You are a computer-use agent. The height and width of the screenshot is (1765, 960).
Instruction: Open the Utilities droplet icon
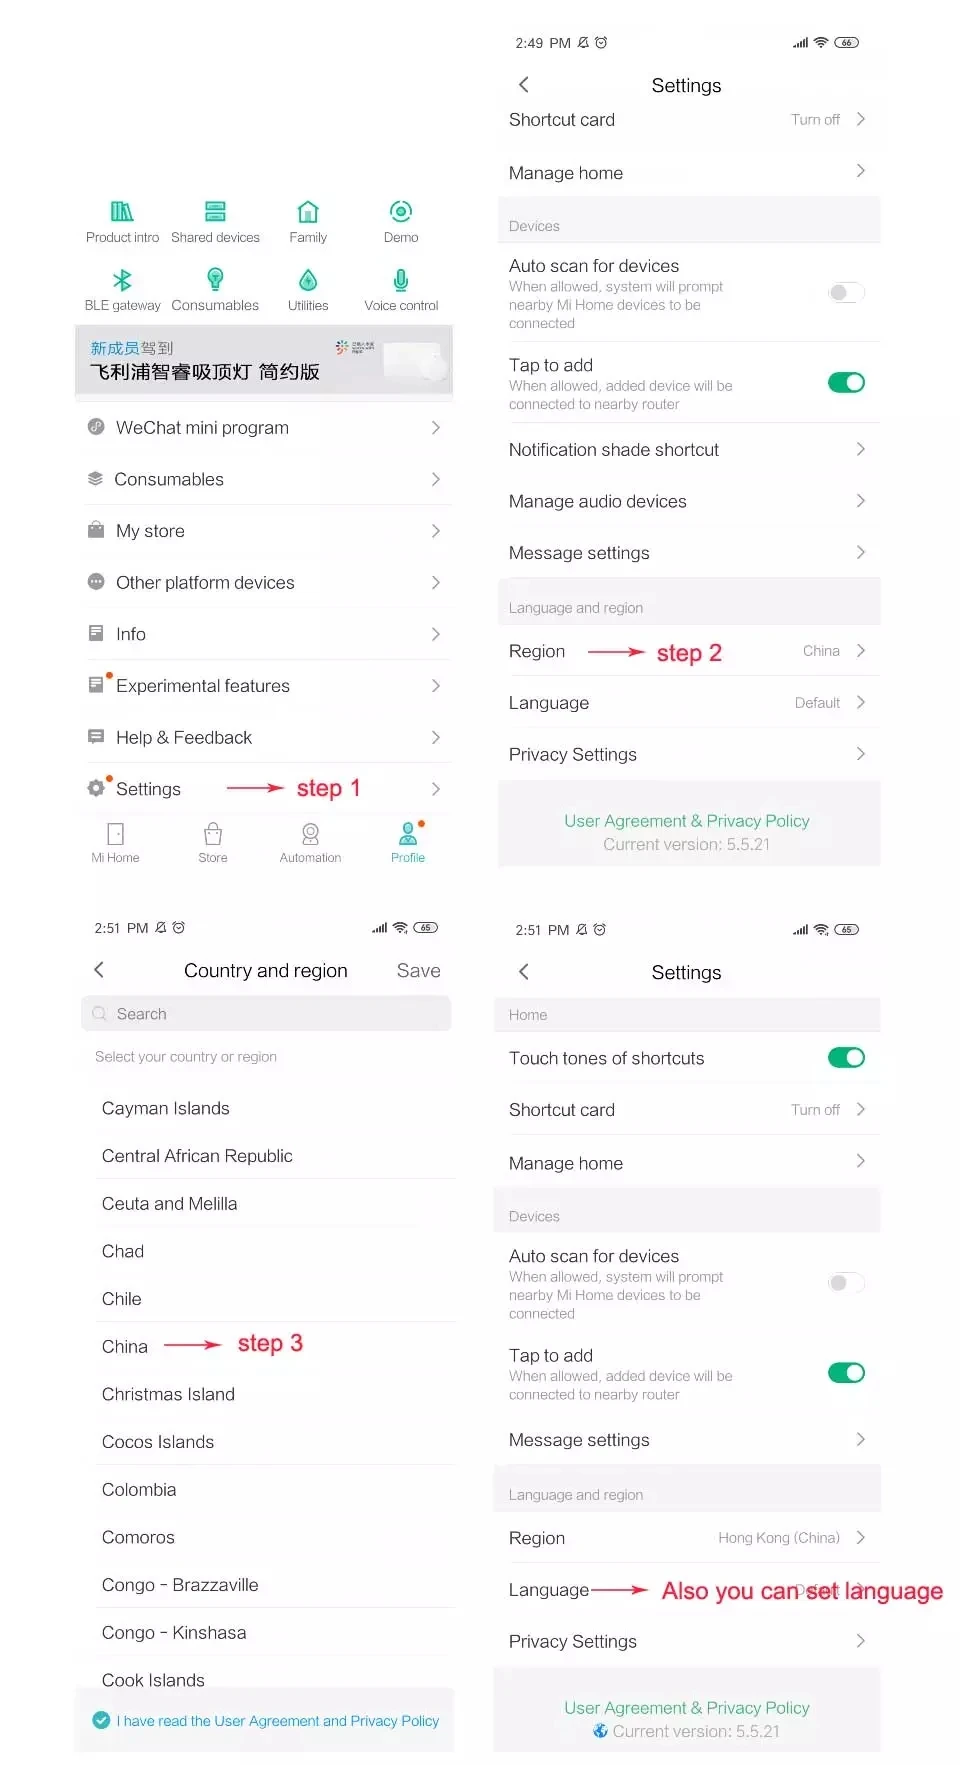coord(308,279)
